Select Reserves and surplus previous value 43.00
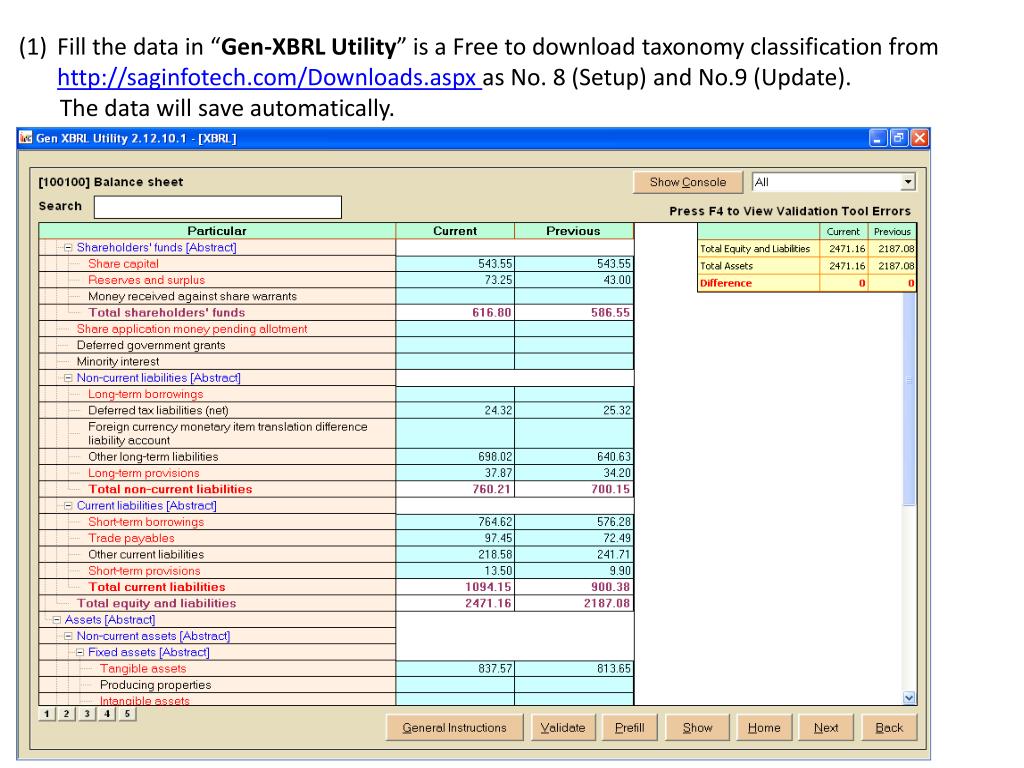1024x768 pixels. coord(574,280)
